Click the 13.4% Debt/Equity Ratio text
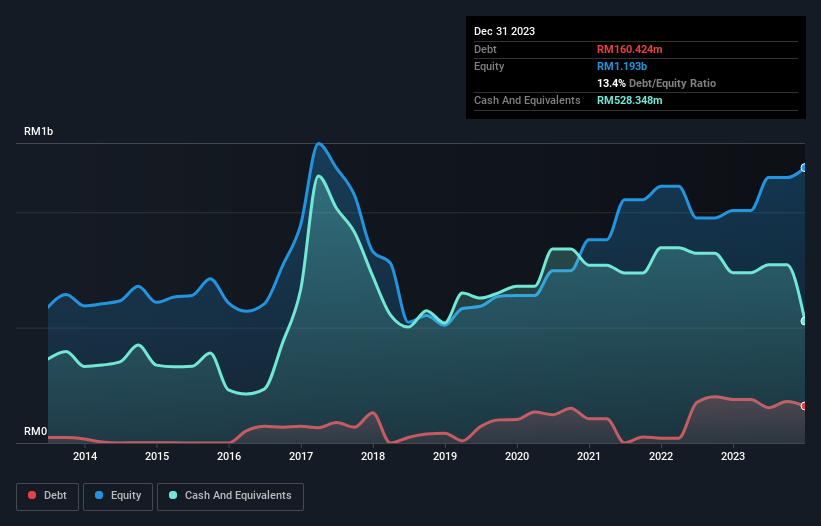 click(x=656, y=83)
